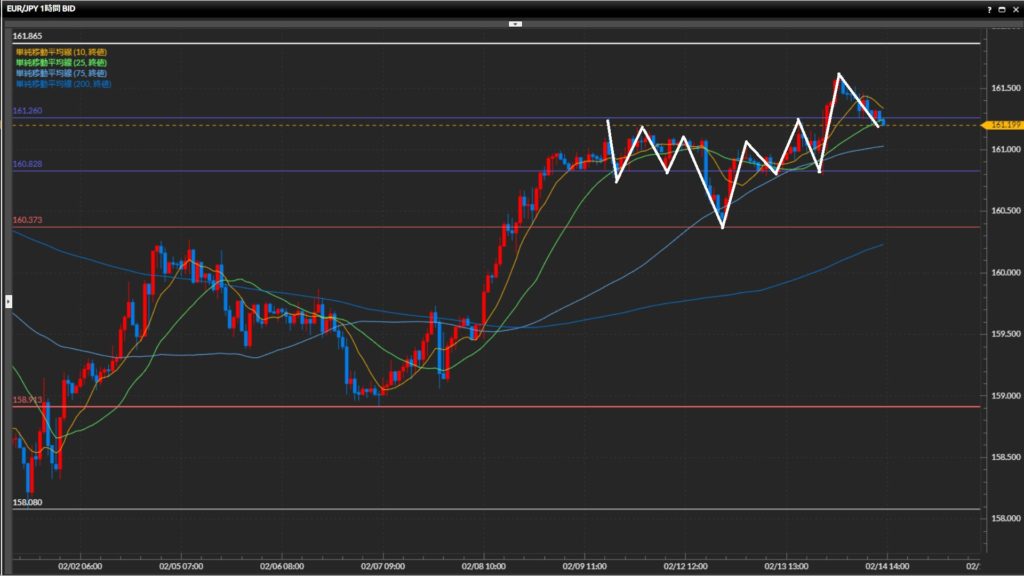Click the red 160.373 line label
The width and height of the screenshot is (1024, 576).
click(28, 219)
